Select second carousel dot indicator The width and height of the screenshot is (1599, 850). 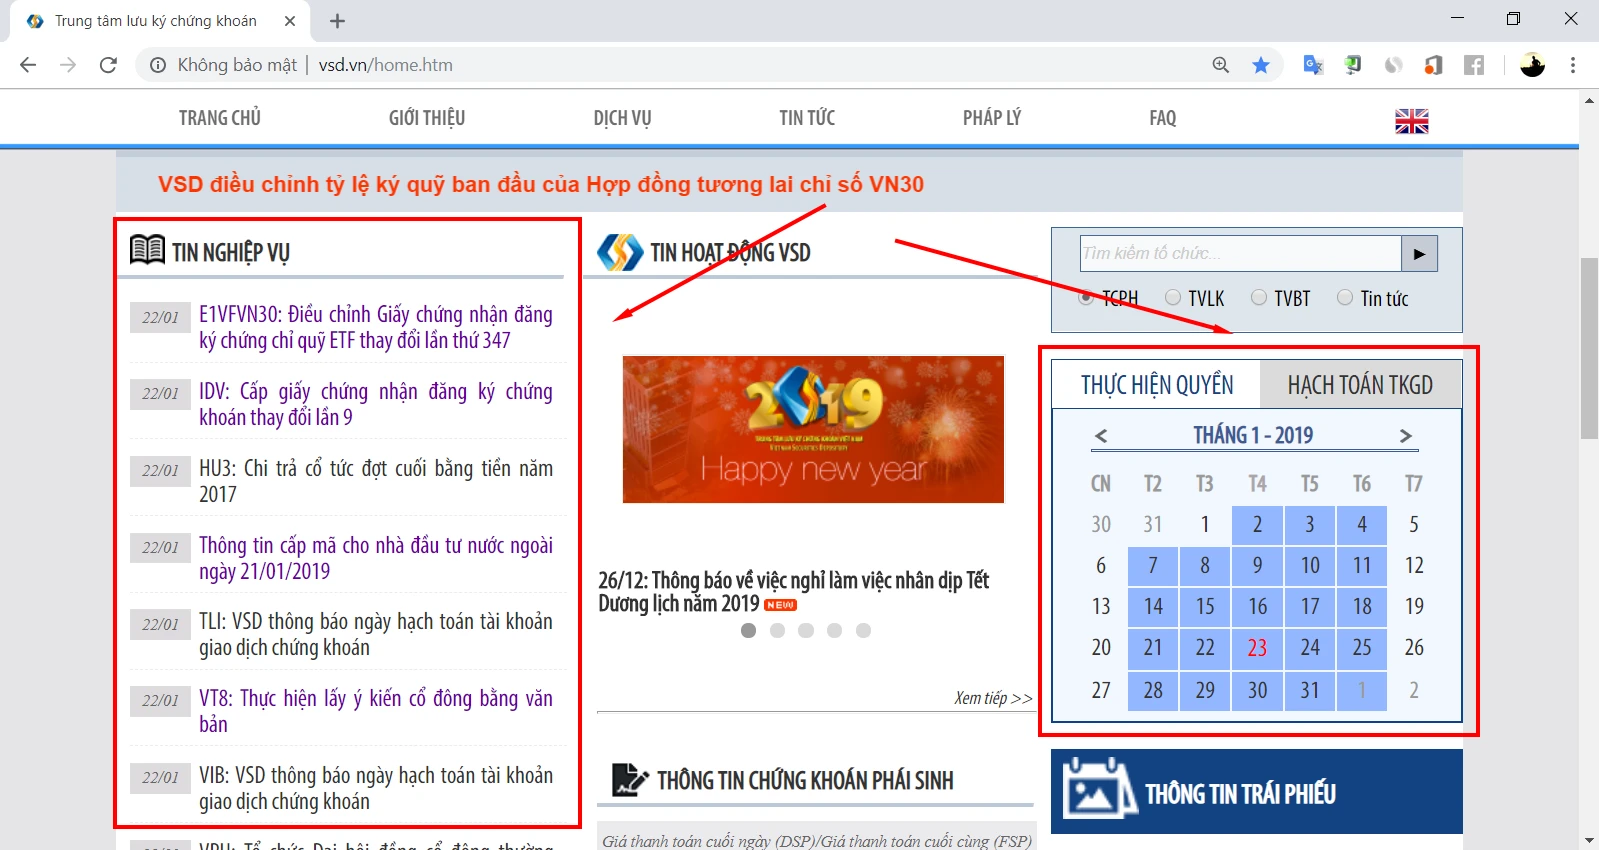pos(777,630)
